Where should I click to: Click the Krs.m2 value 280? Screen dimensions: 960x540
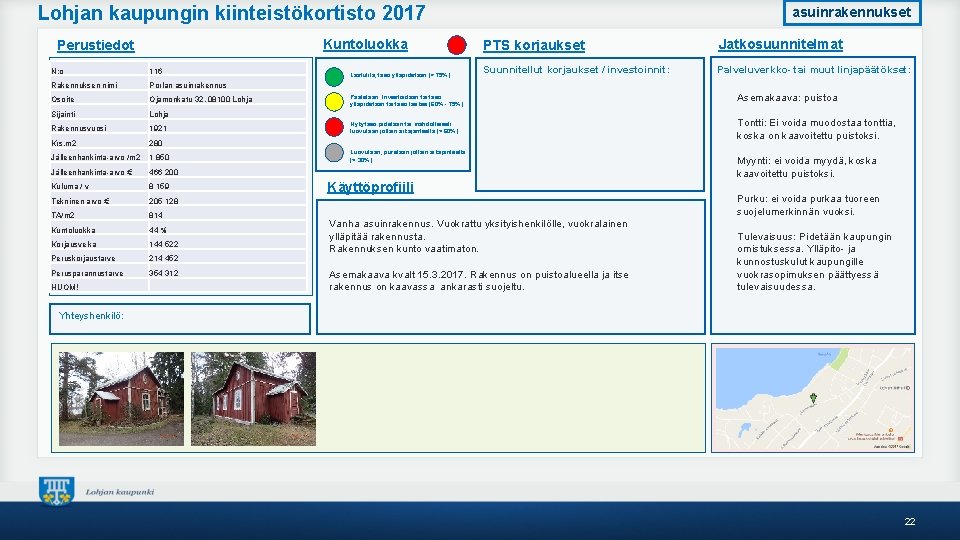[x=156, y=143]
